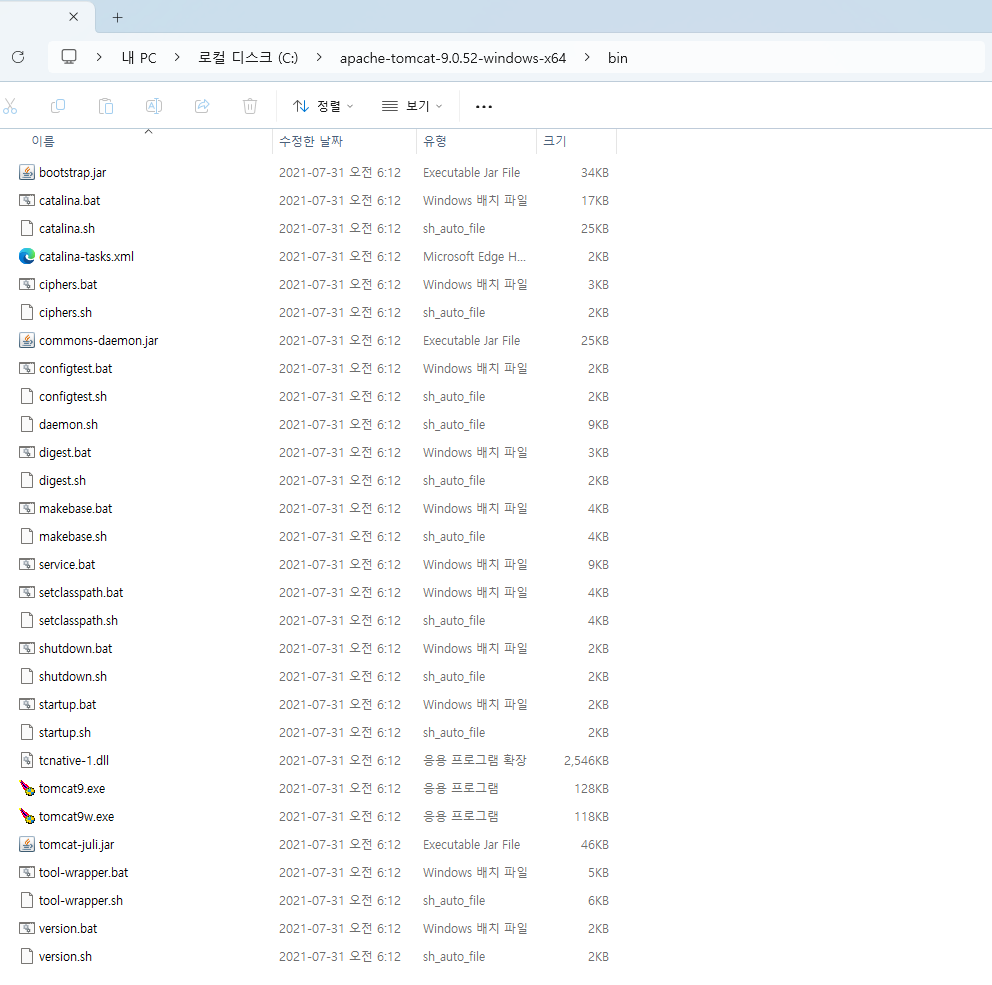This screenshot has width=992, height=985.
Task: Select file name setclasspath.bat
Action: click(x=81, y=593)
